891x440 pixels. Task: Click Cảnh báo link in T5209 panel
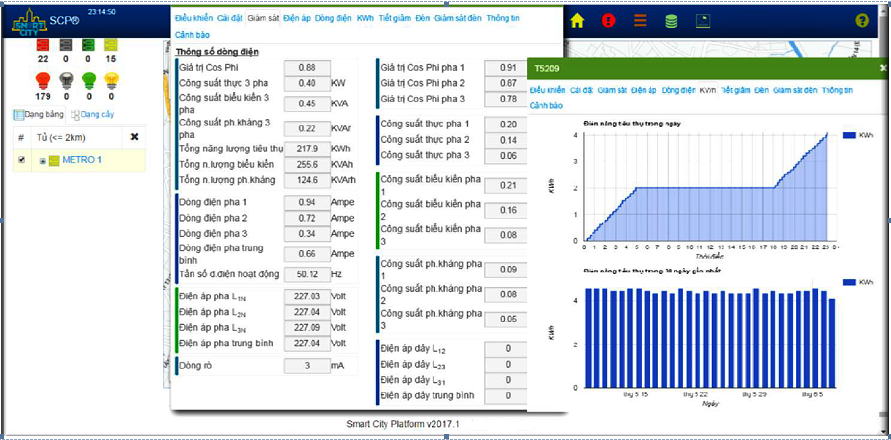point(547,104)
